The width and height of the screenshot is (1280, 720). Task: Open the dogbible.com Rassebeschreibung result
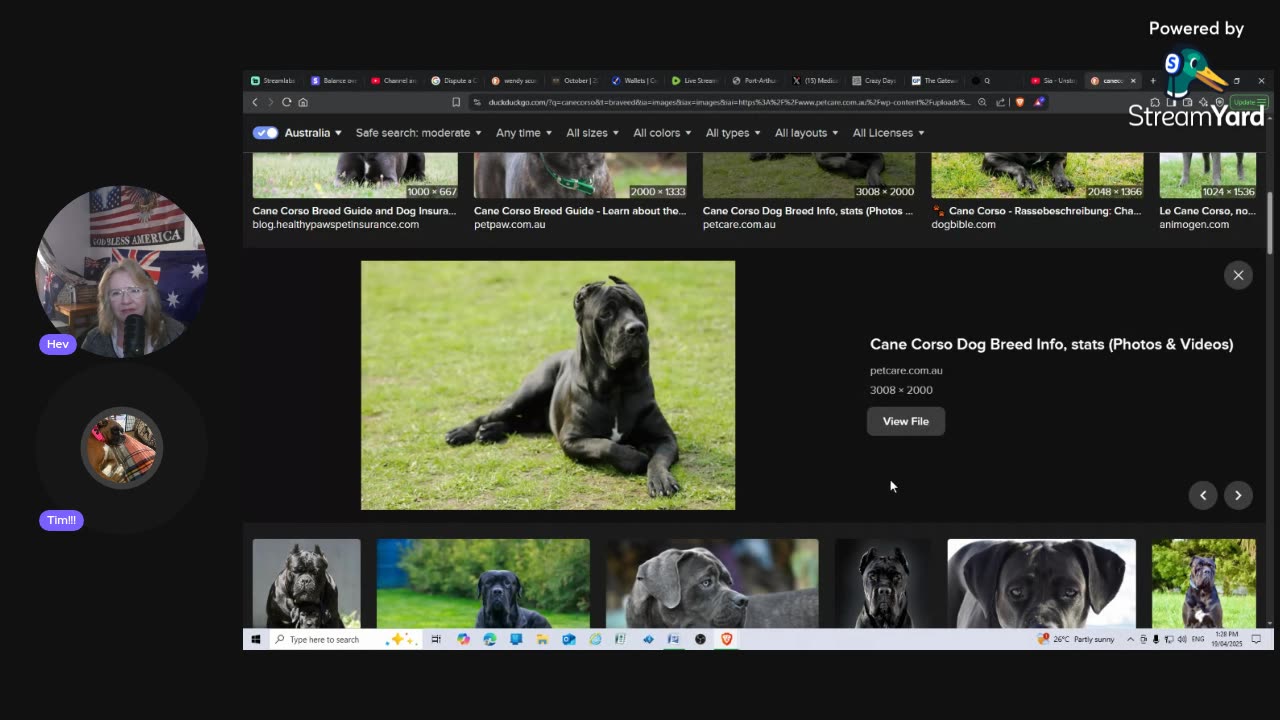[x=1037, y=217]
